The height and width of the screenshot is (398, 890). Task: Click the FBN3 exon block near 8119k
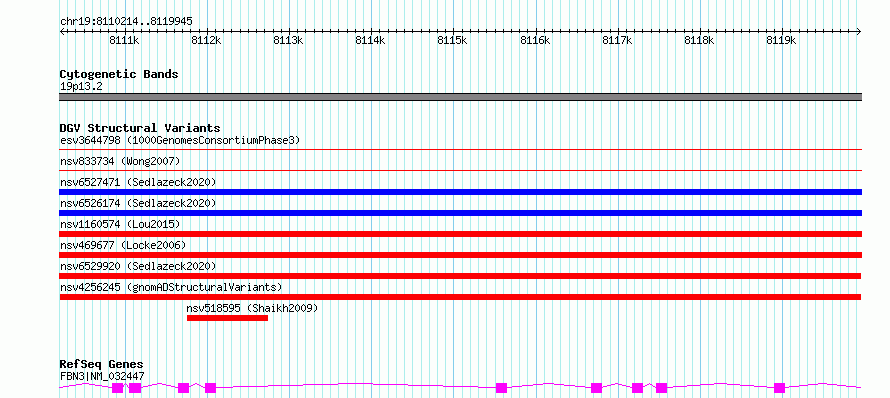(779, 388)
